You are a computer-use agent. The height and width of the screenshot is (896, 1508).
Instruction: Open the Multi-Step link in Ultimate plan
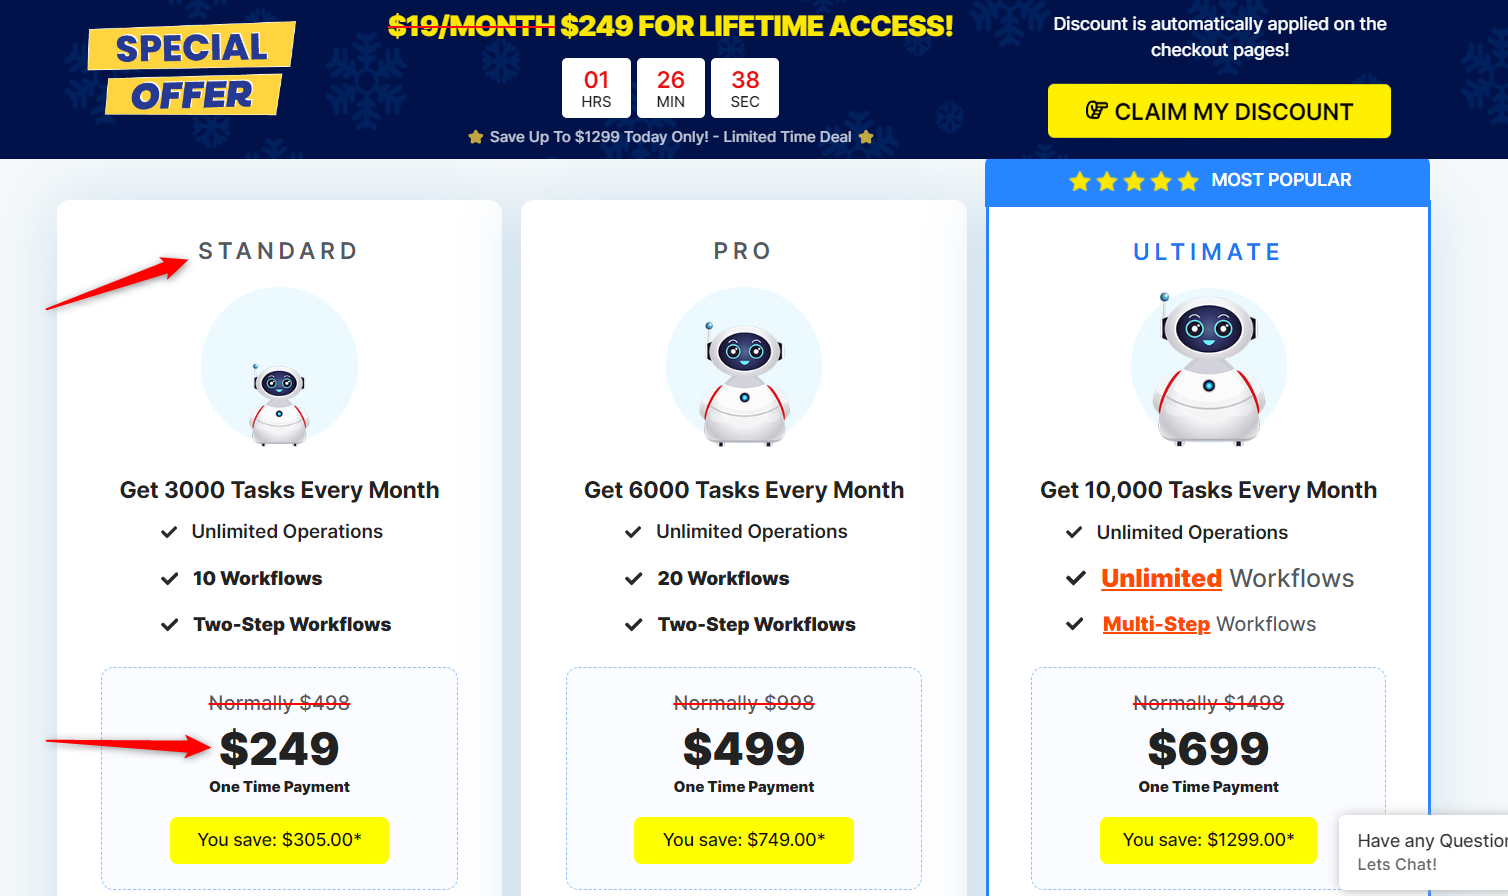pos(1156,624)
